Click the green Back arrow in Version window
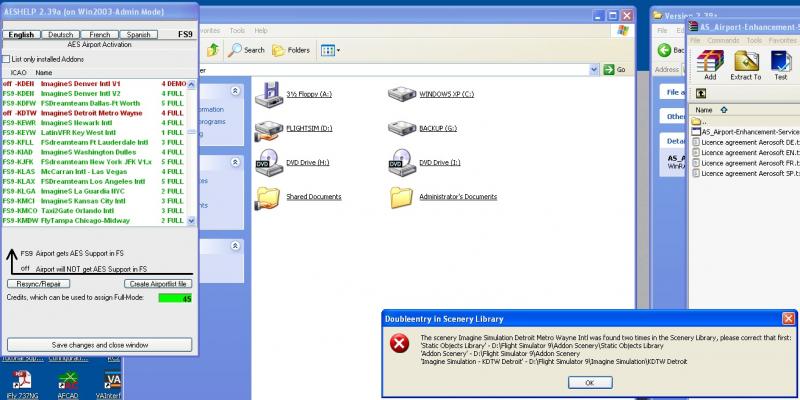800x400 pixels. click(x=664, y=50)
